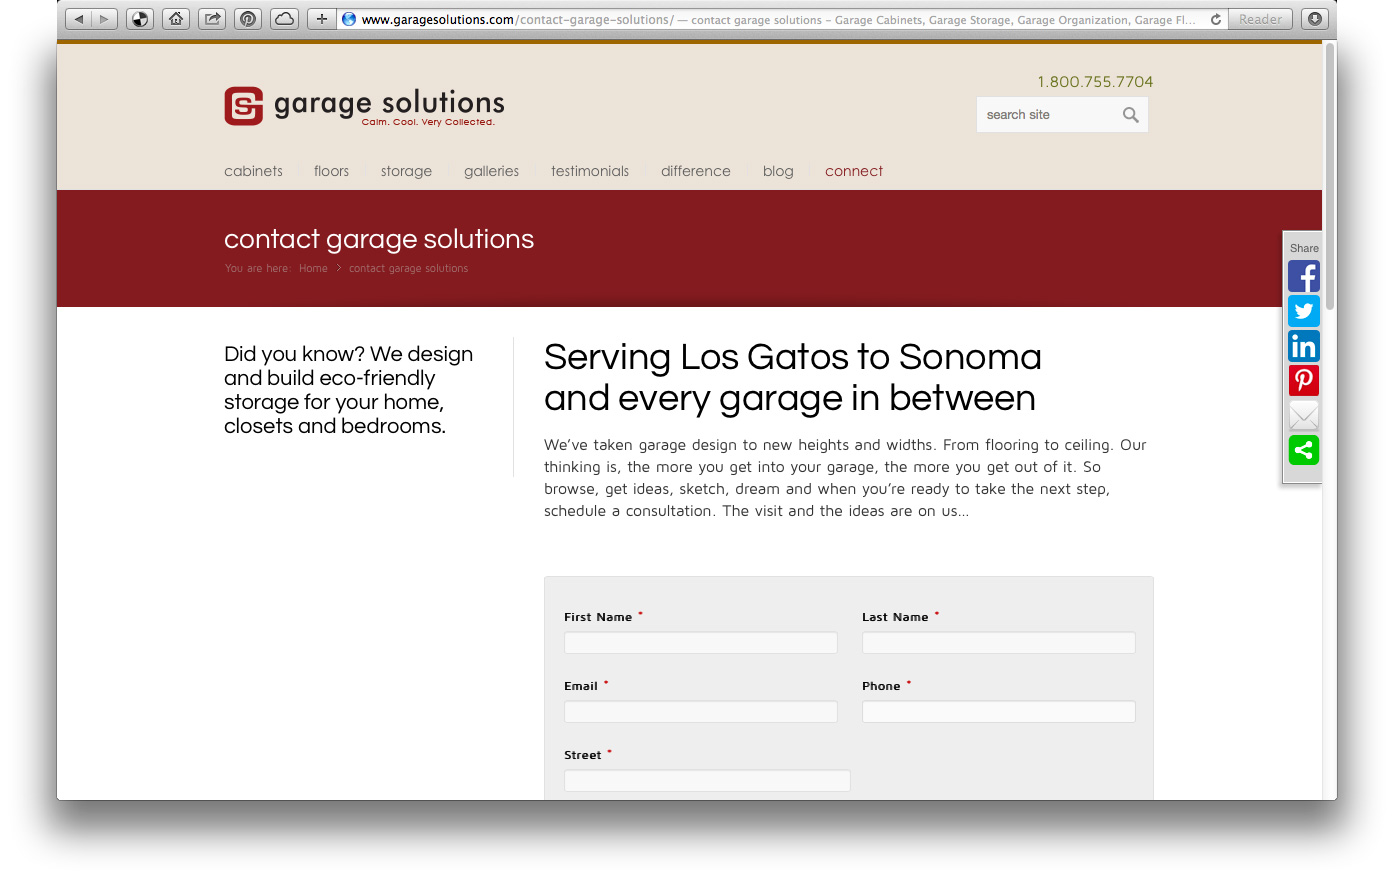Click the Home breadcrumb link
1394x879 pixels.
click(x=313, y=268)
